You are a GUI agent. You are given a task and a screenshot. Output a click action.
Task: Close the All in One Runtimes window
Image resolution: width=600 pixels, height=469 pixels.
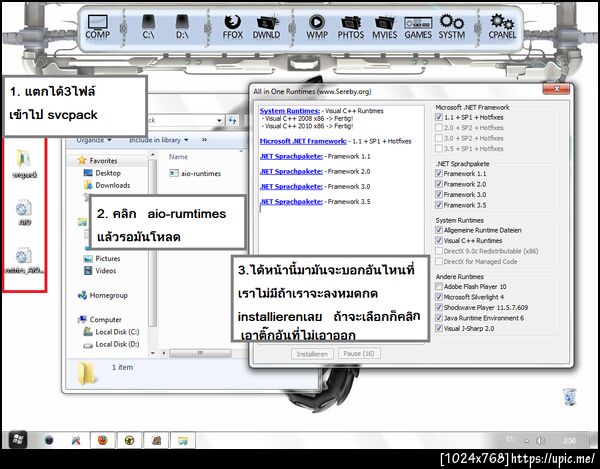[x=556, y=89]
